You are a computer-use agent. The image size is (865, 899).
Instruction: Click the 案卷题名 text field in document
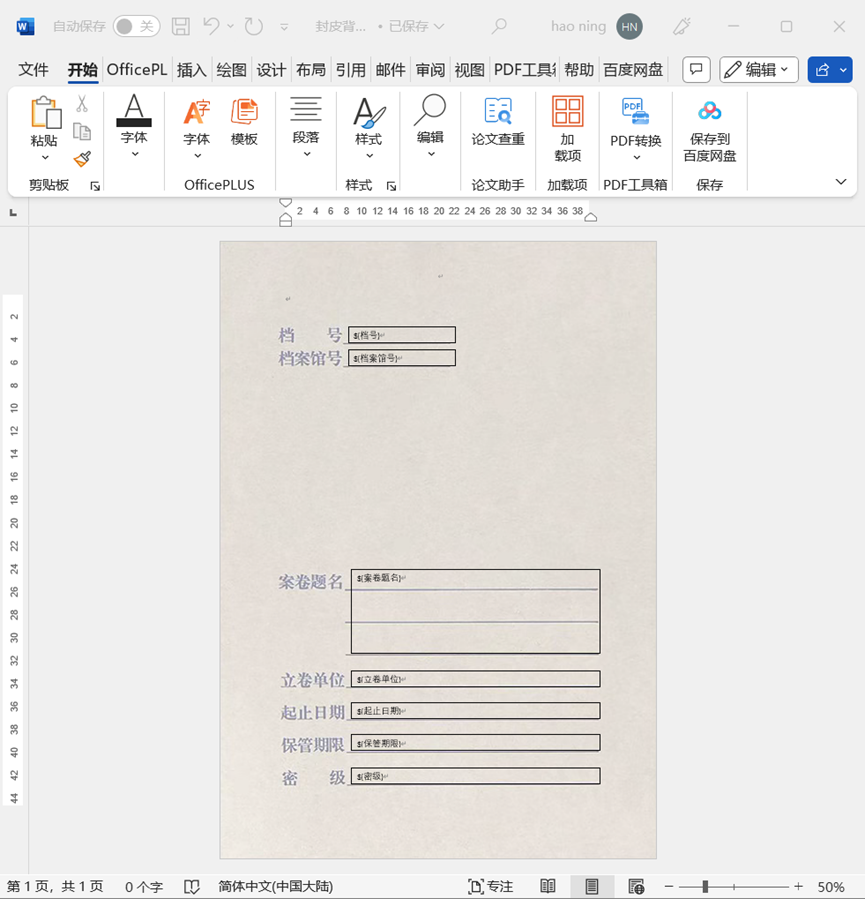point(475,610)
